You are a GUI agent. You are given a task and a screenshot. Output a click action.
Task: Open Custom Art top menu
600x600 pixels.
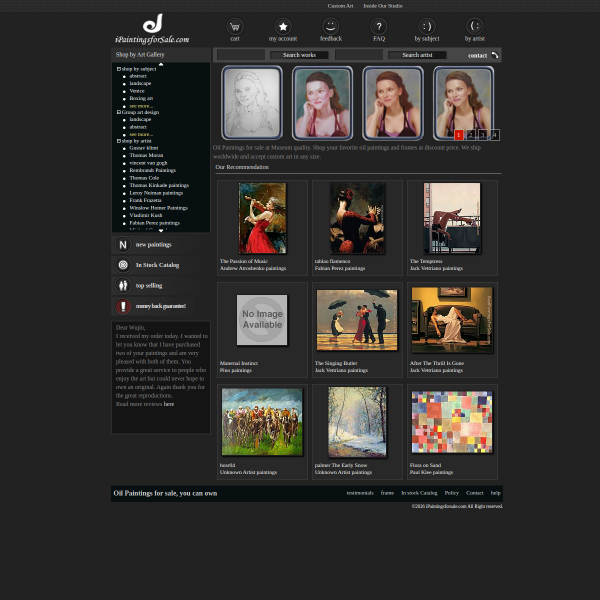[x=340, y=6]
